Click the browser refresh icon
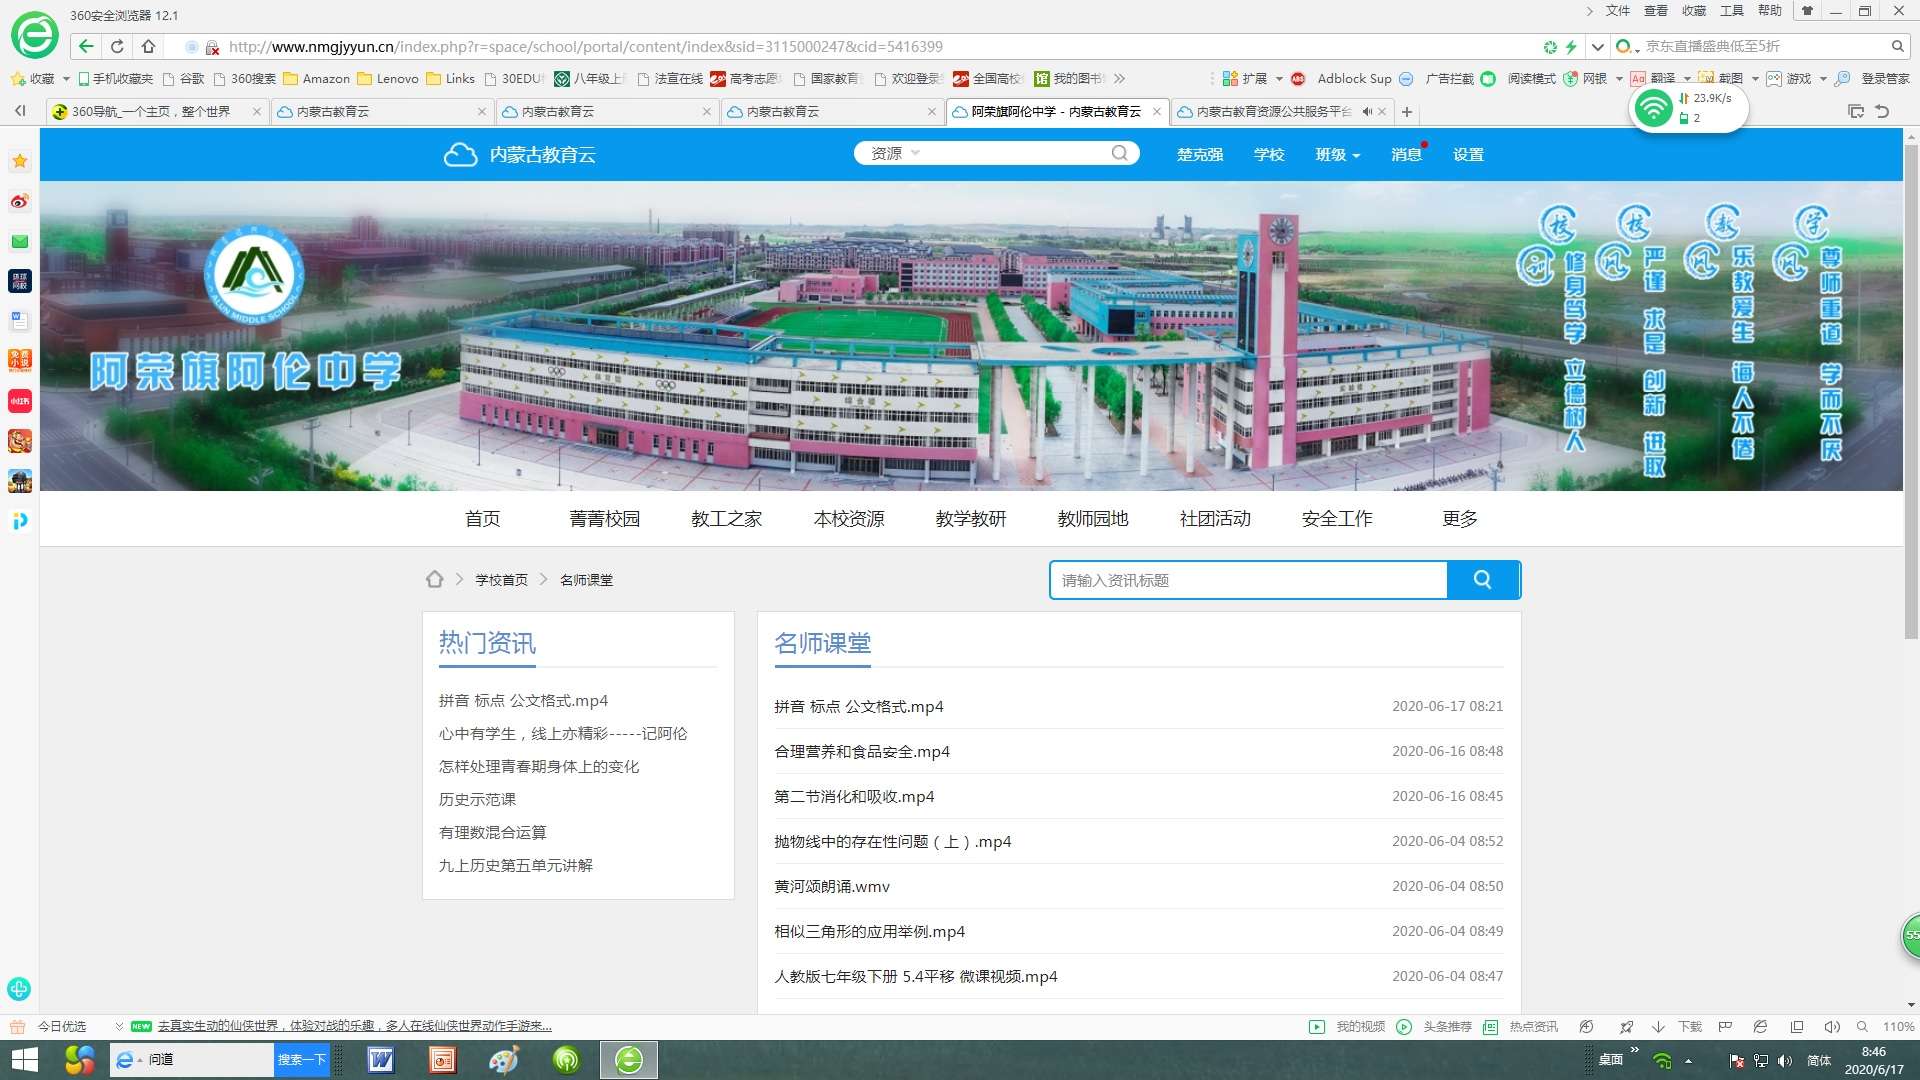Screen dimensions: 1920x1080 point(117,46)
